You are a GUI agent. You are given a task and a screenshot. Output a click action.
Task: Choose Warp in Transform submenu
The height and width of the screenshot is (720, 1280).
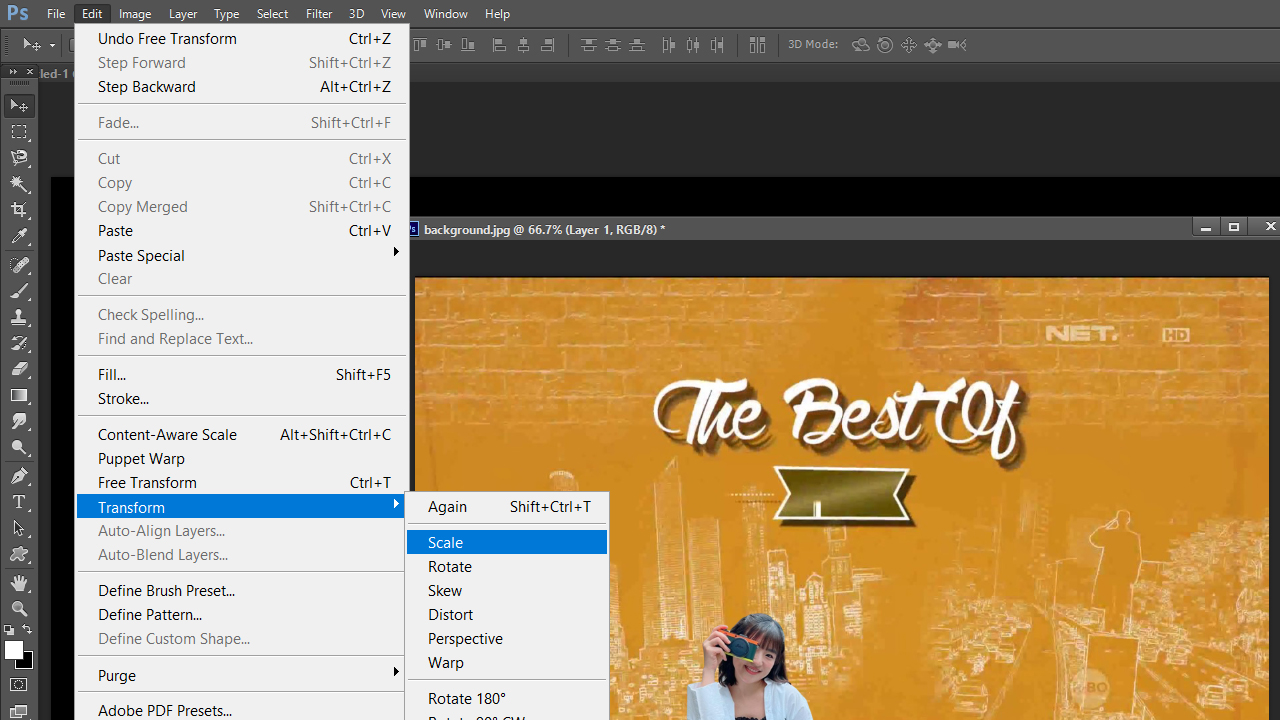tap(507, 662)
